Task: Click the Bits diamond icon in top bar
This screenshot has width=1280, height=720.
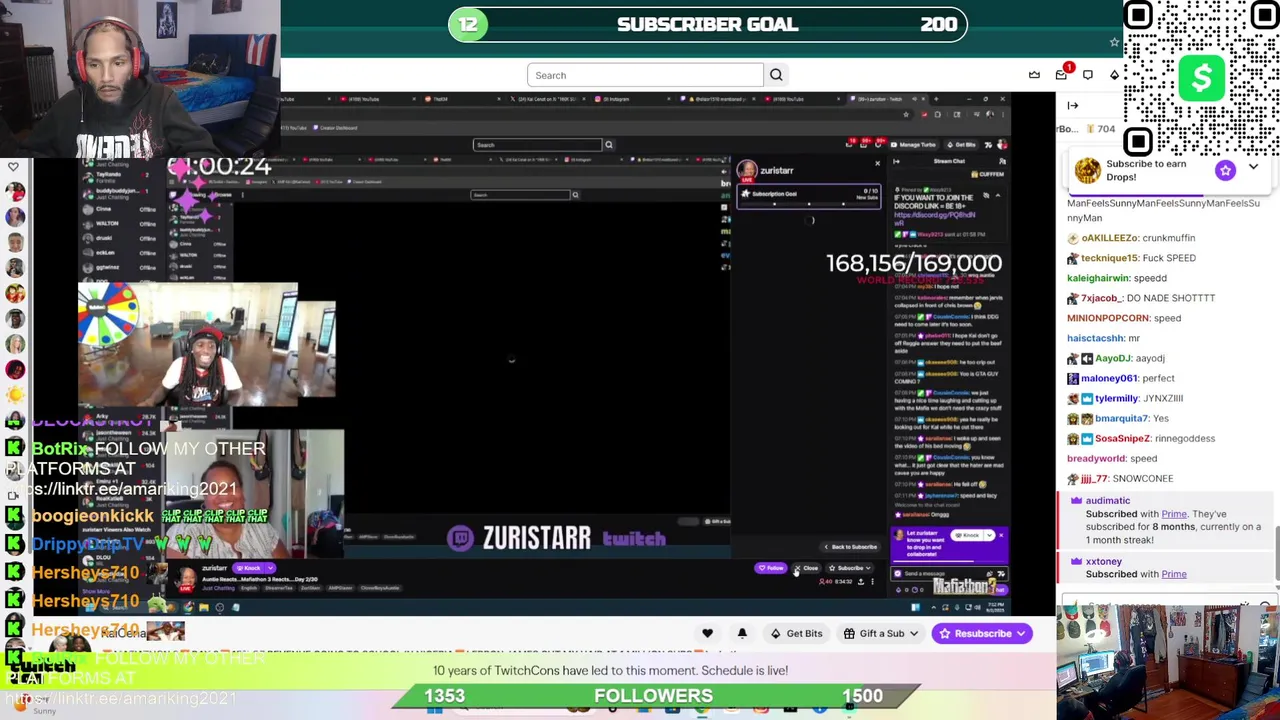Action: [x=1114, y=75]
